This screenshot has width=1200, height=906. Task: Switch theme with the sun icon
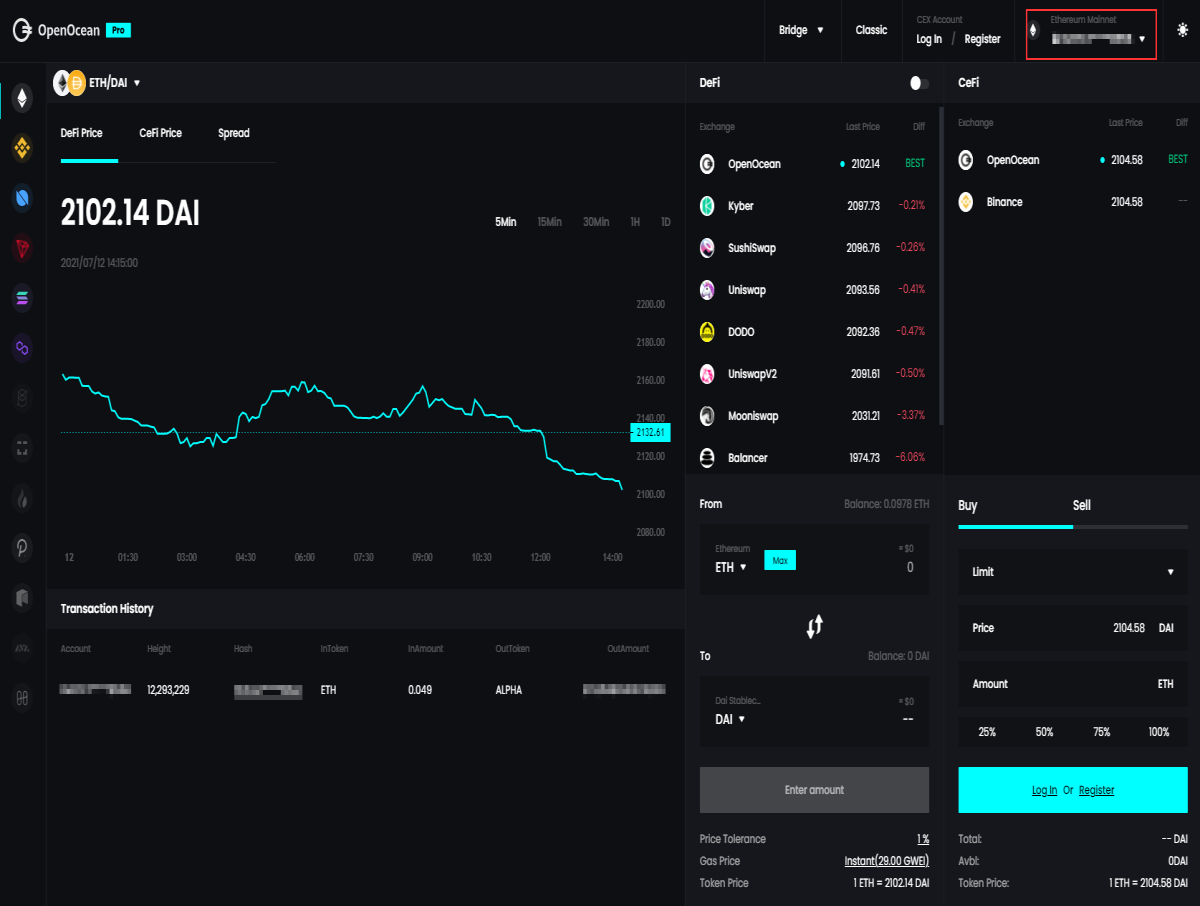(x=1183, y=30)
